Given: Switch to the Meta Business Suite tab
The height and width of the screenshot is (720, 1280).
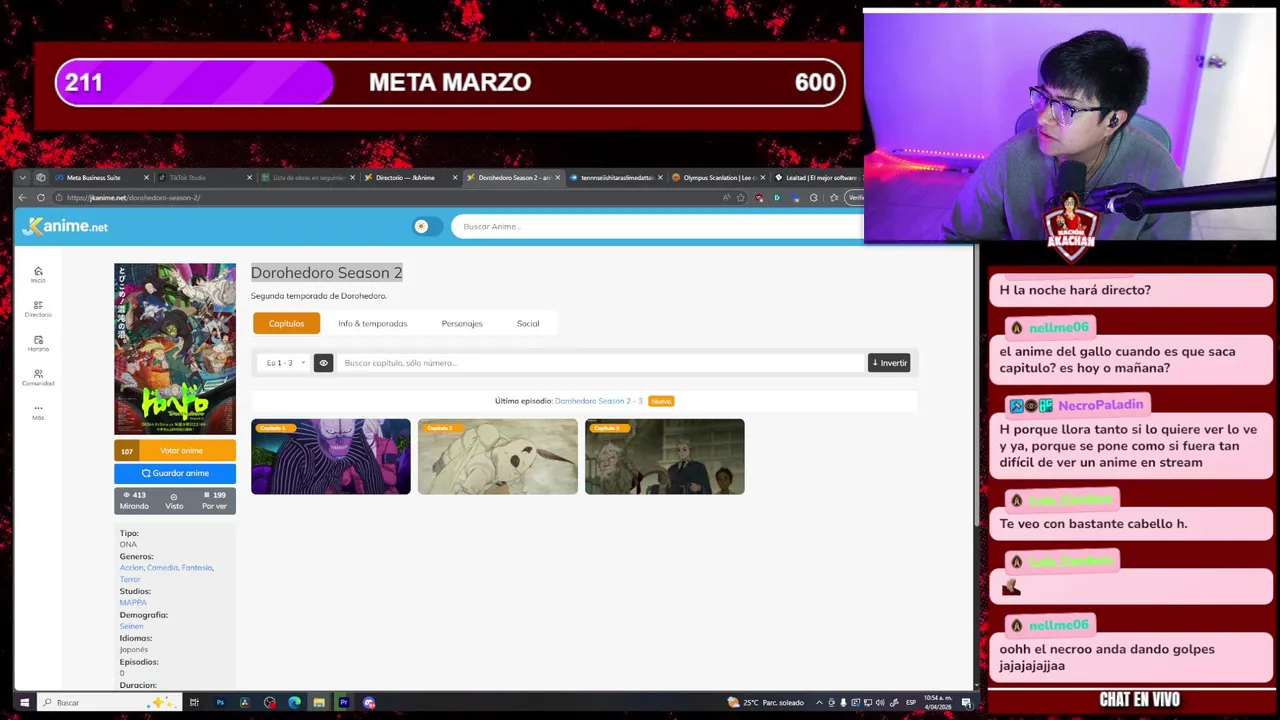Looking at the screenshot, I should 100,177.
